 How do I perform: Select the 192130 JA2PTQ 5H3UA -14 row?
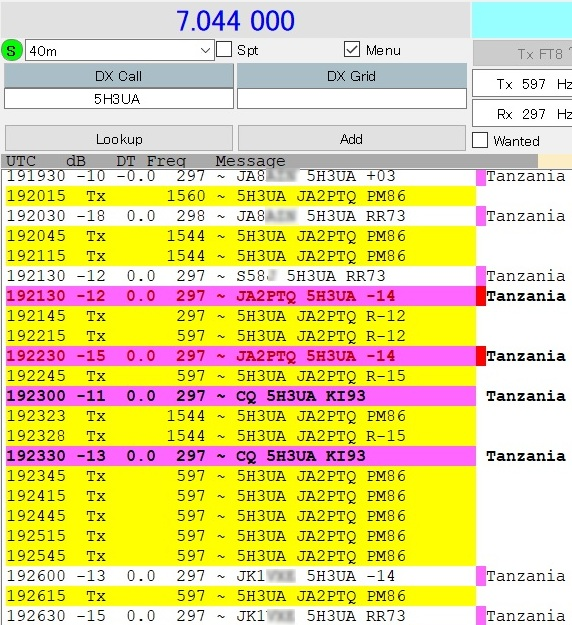[241, 296]
